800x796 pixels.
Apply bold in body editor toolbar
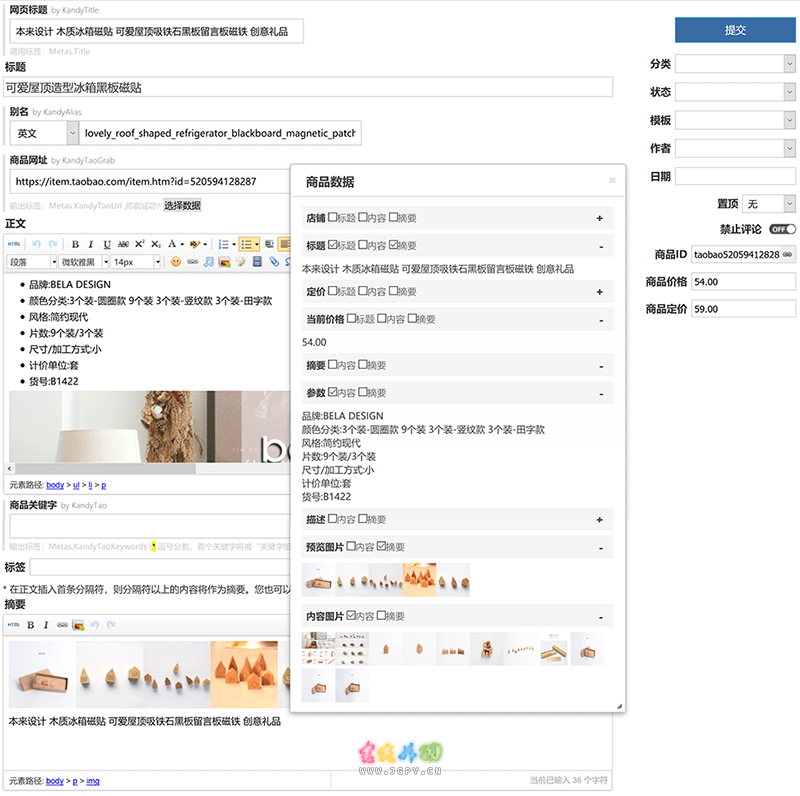pyautogui.click(x=75, y=244)
